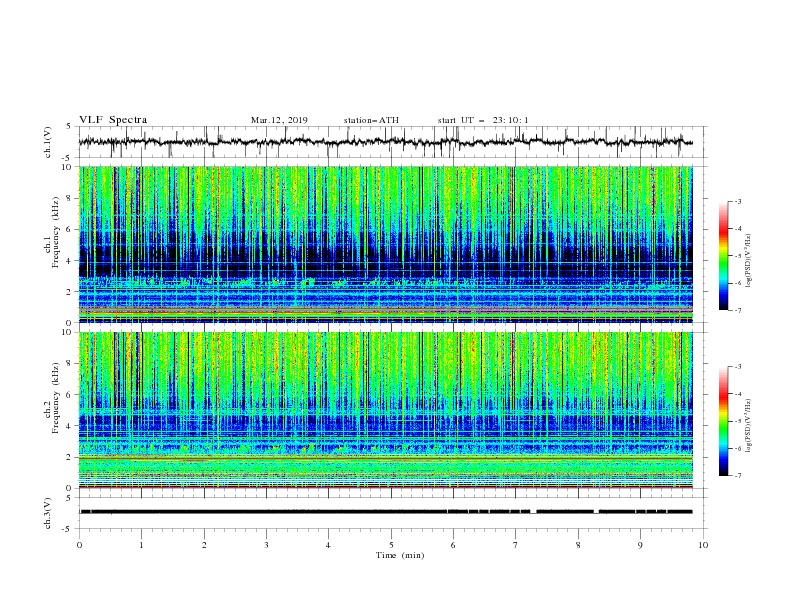Select the "start UT = 23:10:1" header text
The image size is (792, 612).
(x=483, y=120)
